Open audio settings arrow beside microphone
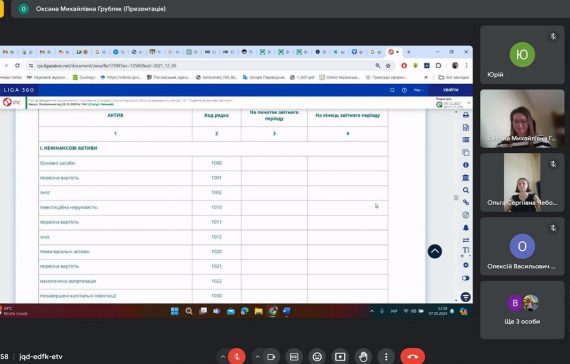This screenshot has height=364, width=570. 222,357
